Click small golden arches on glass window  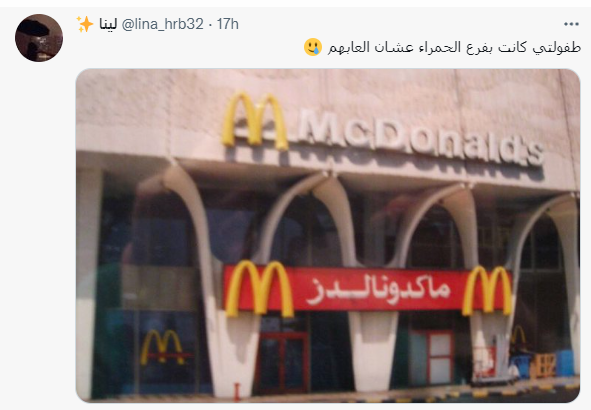(x=162, y=347)
